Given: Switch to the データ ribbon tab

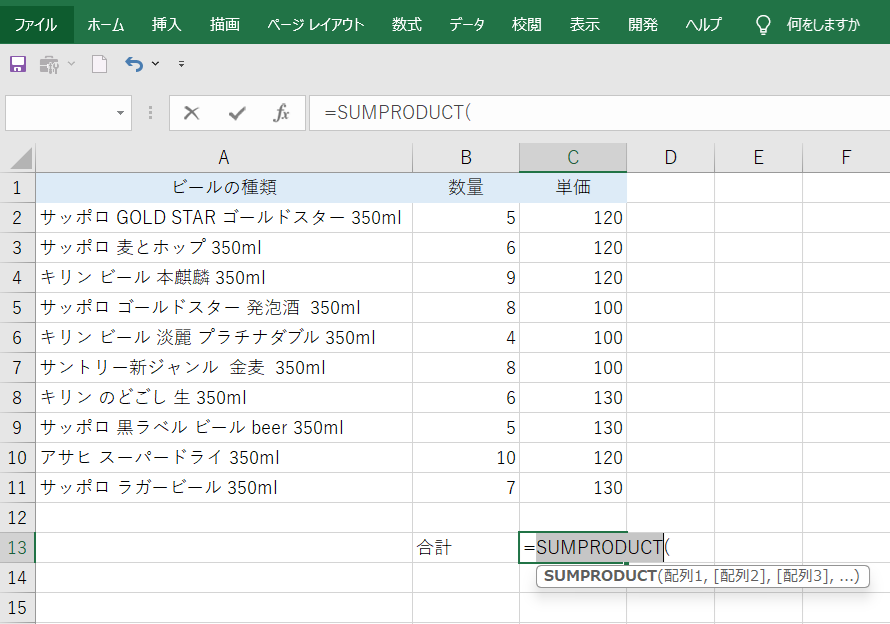Looking at the screenshot, I should [466, 24].
